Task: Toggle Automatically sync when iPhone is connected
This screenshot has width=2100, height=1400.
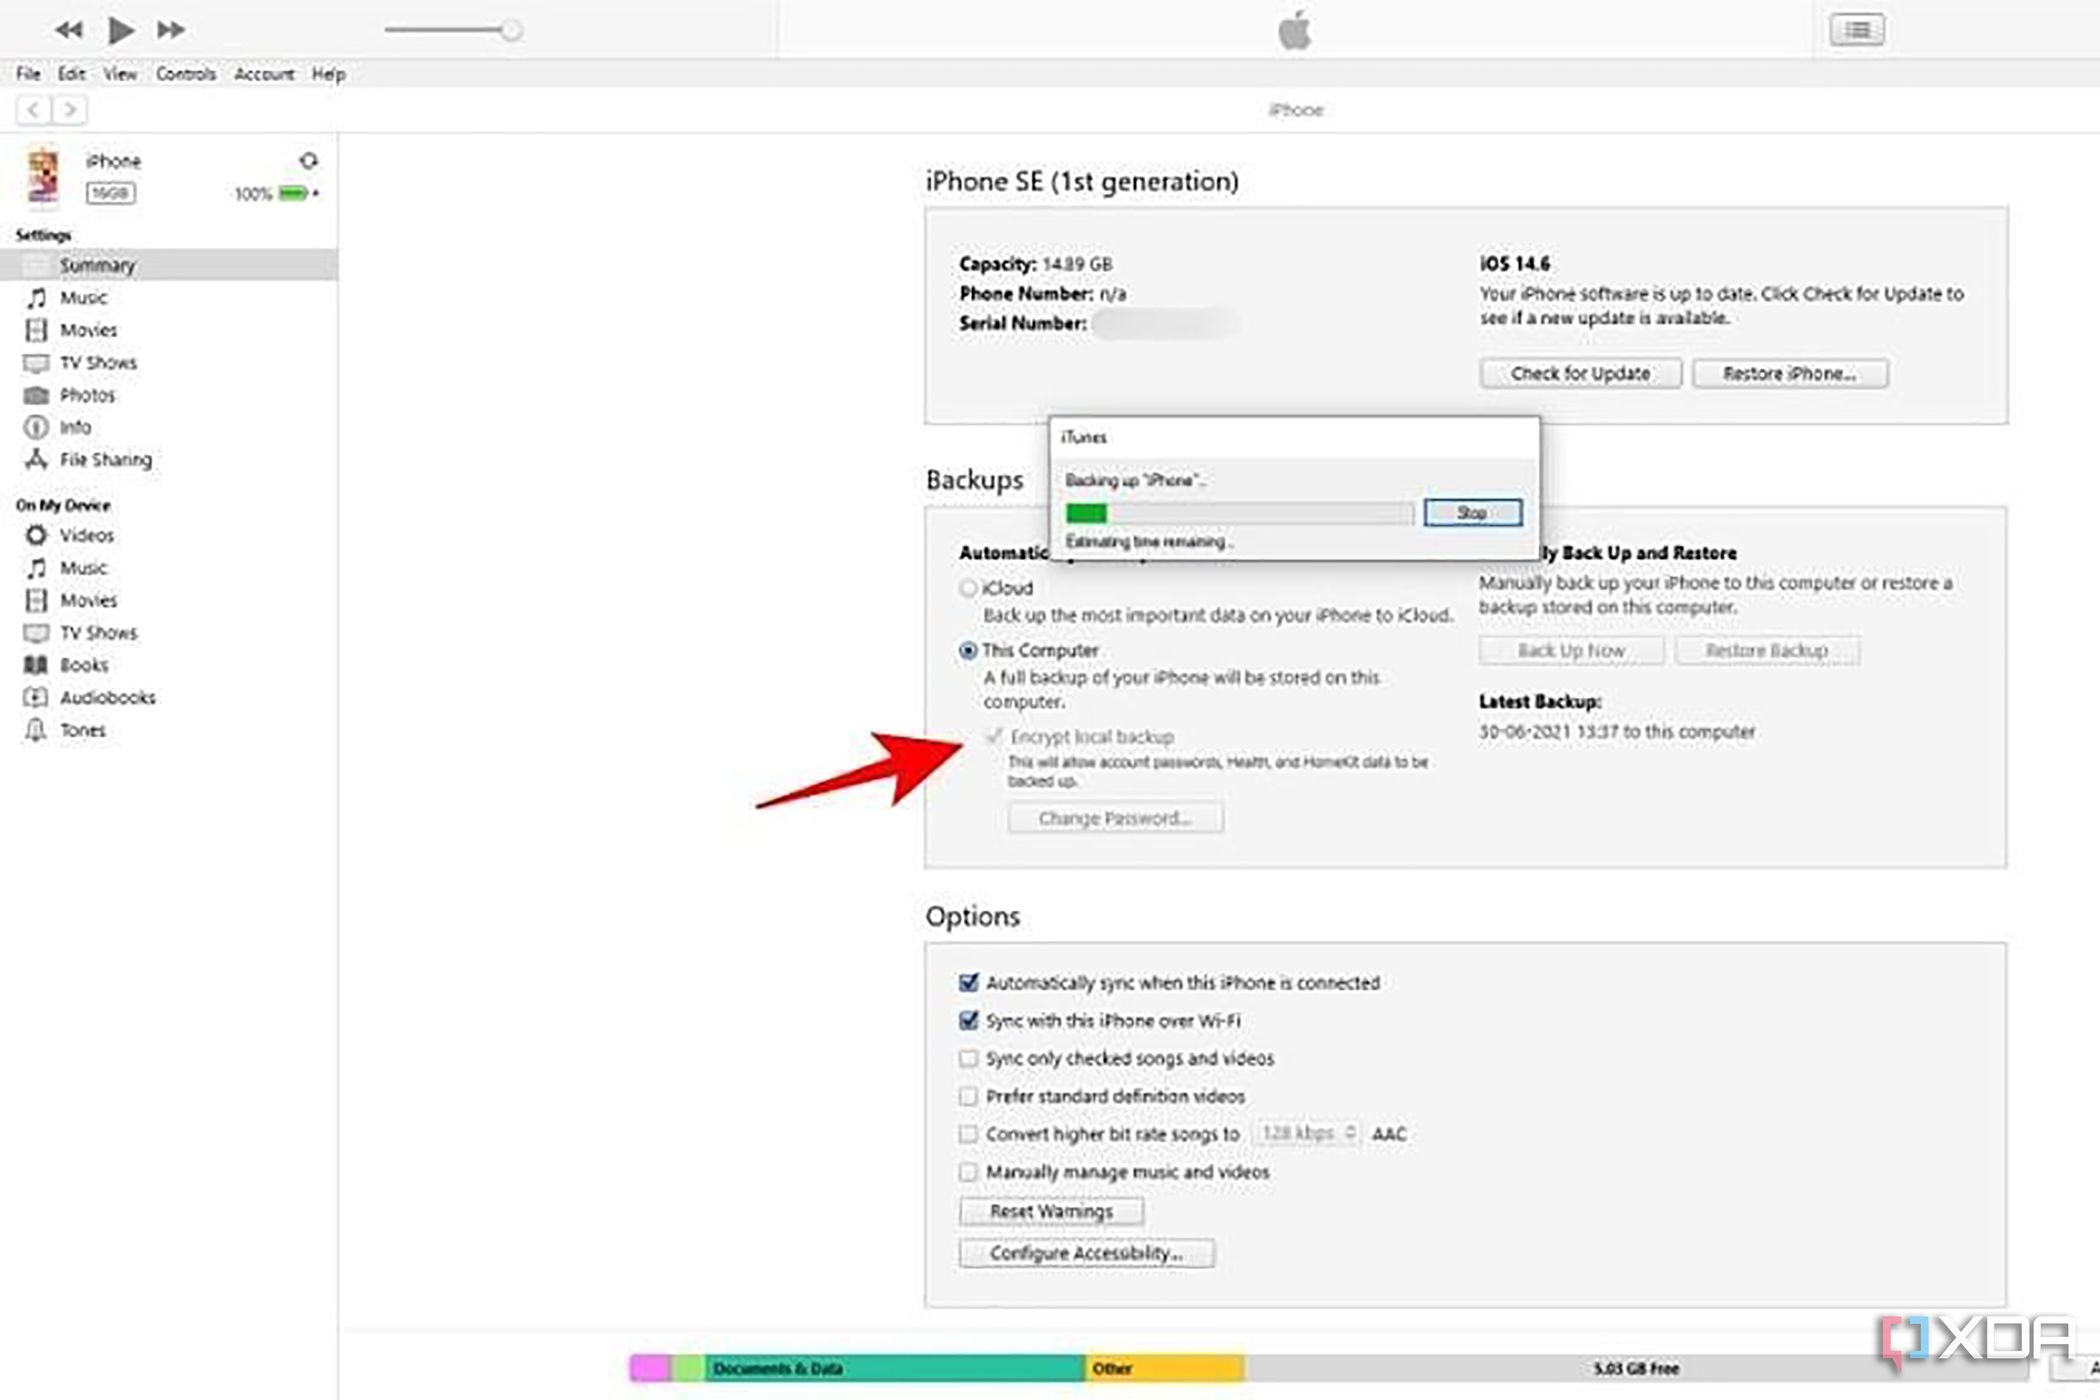Action: (x=968, y=983)
